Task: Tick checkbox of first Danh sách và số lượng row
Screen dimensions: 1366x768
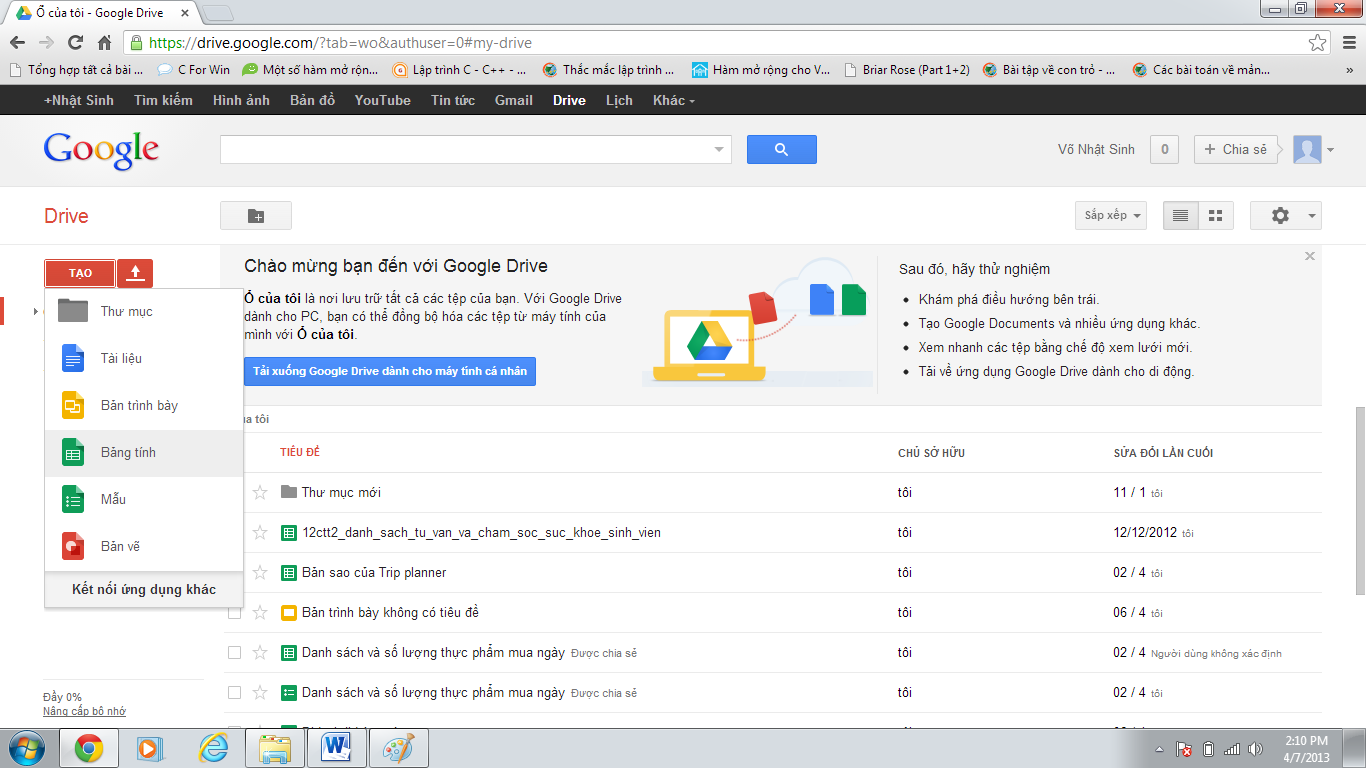Action: point(234,652)
